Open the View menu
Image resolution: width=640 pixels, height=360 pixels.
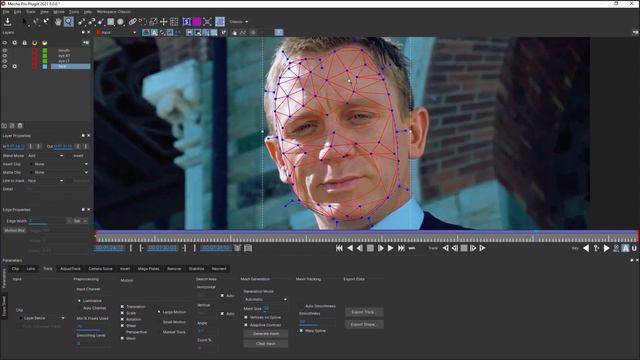tap(44, 12)
